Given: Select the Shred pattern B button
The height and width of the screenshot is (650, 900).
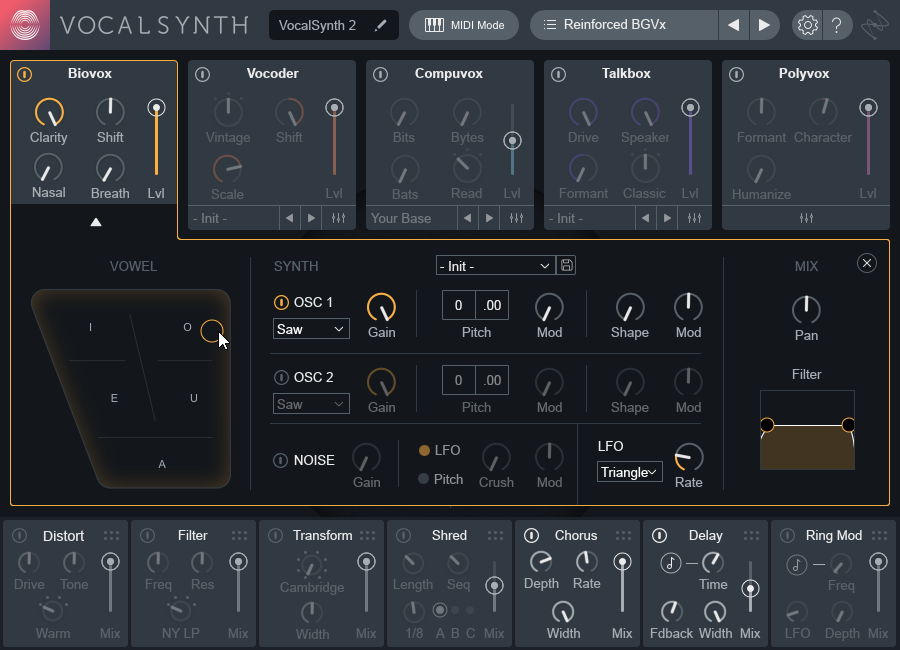Looking at the screenshot, I should (x=455, y=610).
